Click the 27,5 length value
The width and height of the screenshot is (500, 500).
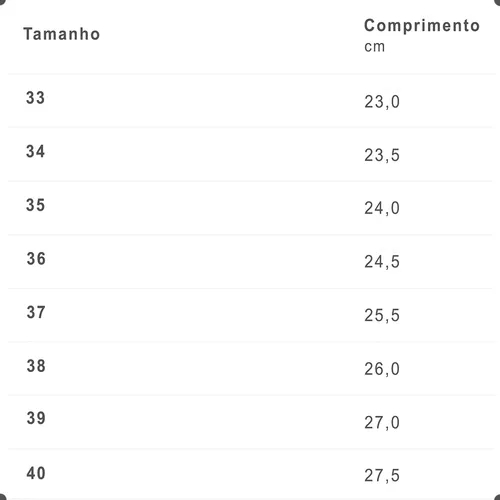382,476
